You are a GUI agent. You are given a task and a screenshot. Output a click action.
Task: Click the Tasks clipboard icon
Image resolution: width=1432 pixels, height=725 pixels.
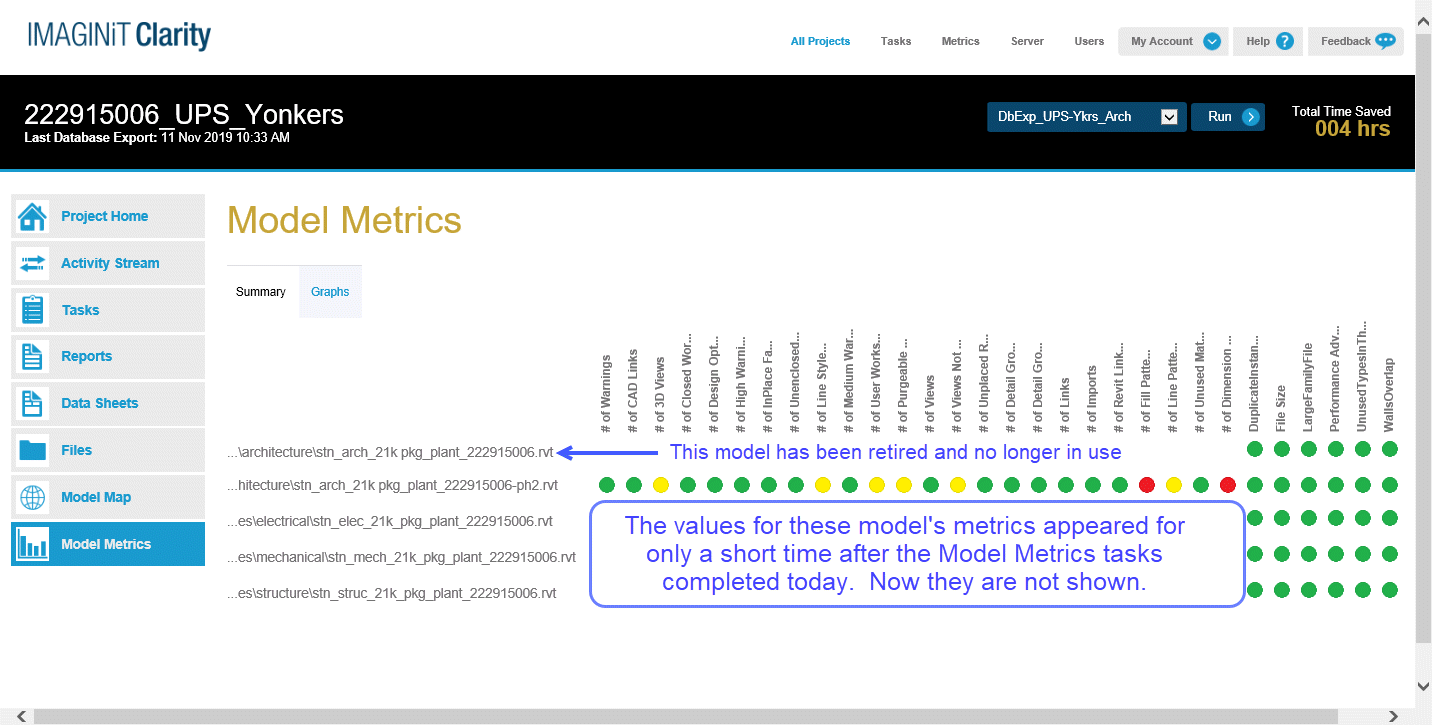(33, 310)
